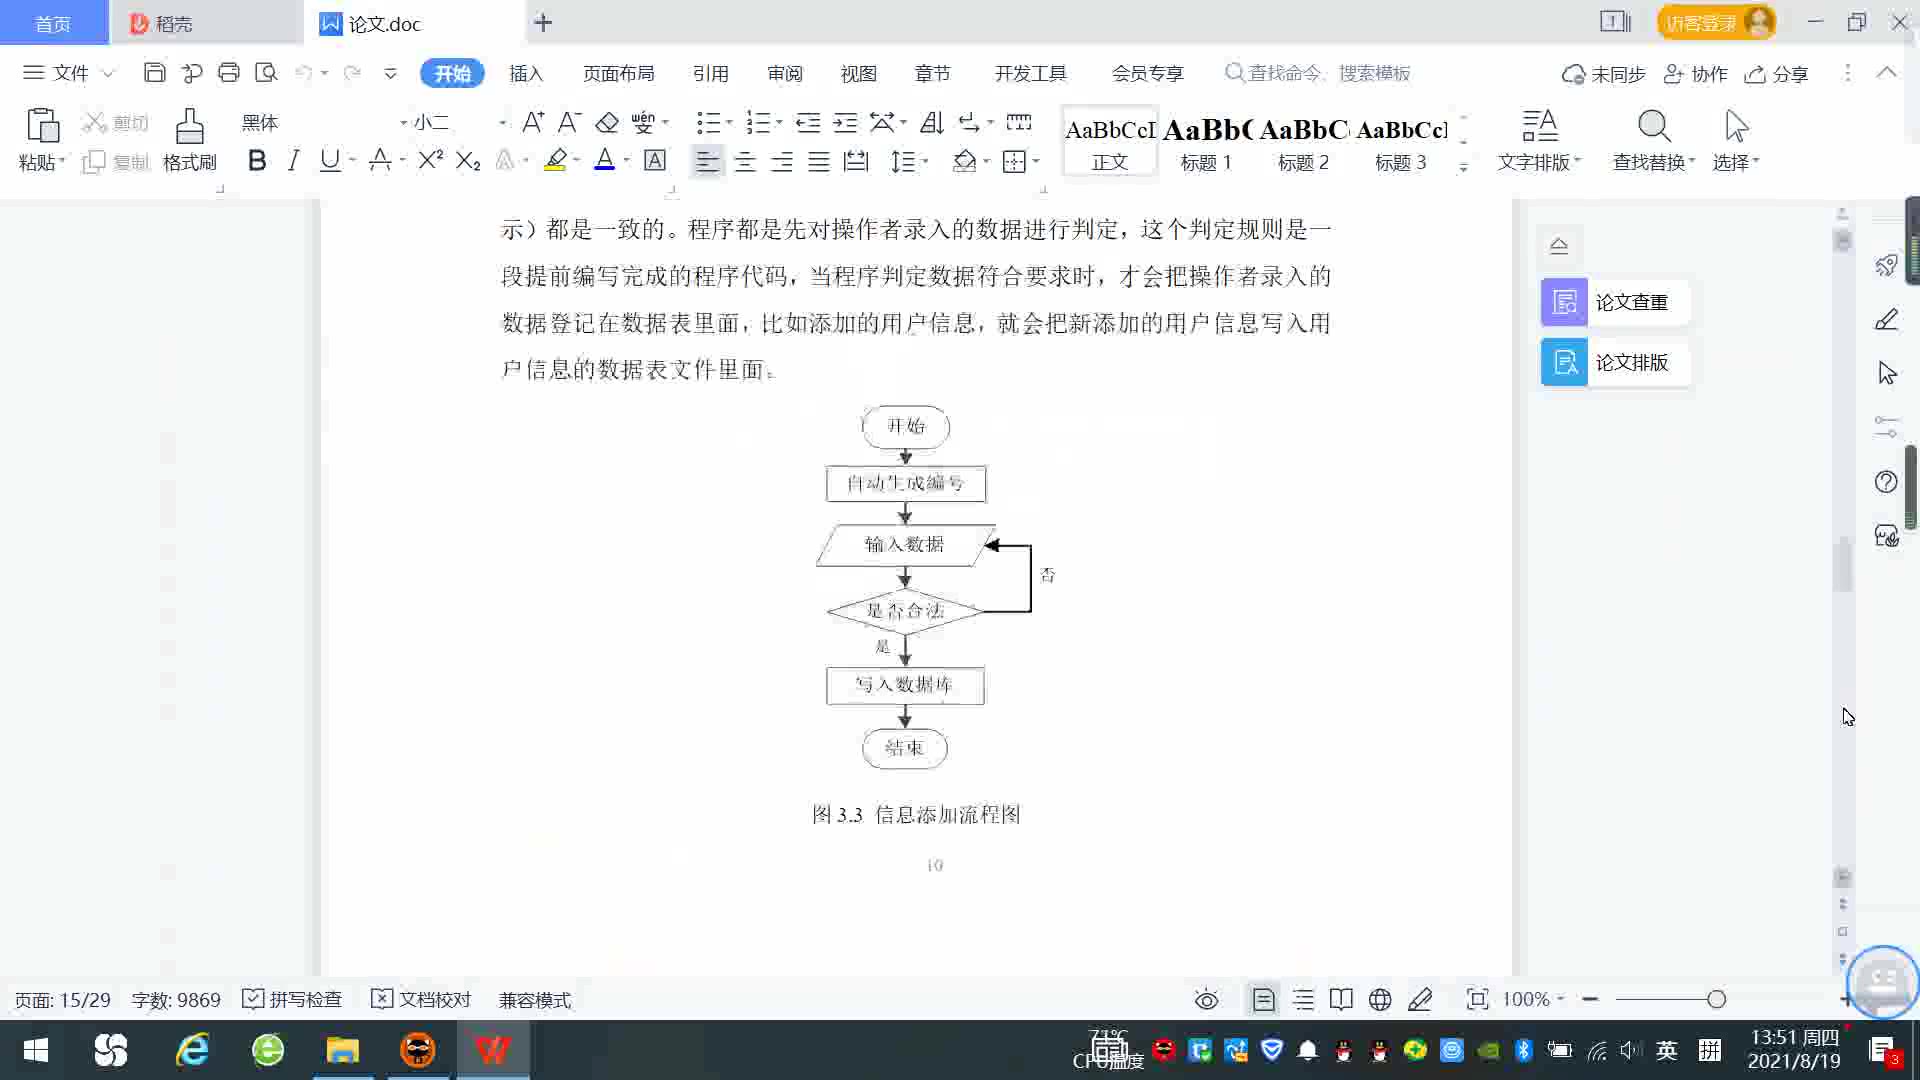This screenshot has width=1920, height=1080.
Task: Open 查找替换 magnifier icon
Action: pyautogui.click(x=1653, y=127)
